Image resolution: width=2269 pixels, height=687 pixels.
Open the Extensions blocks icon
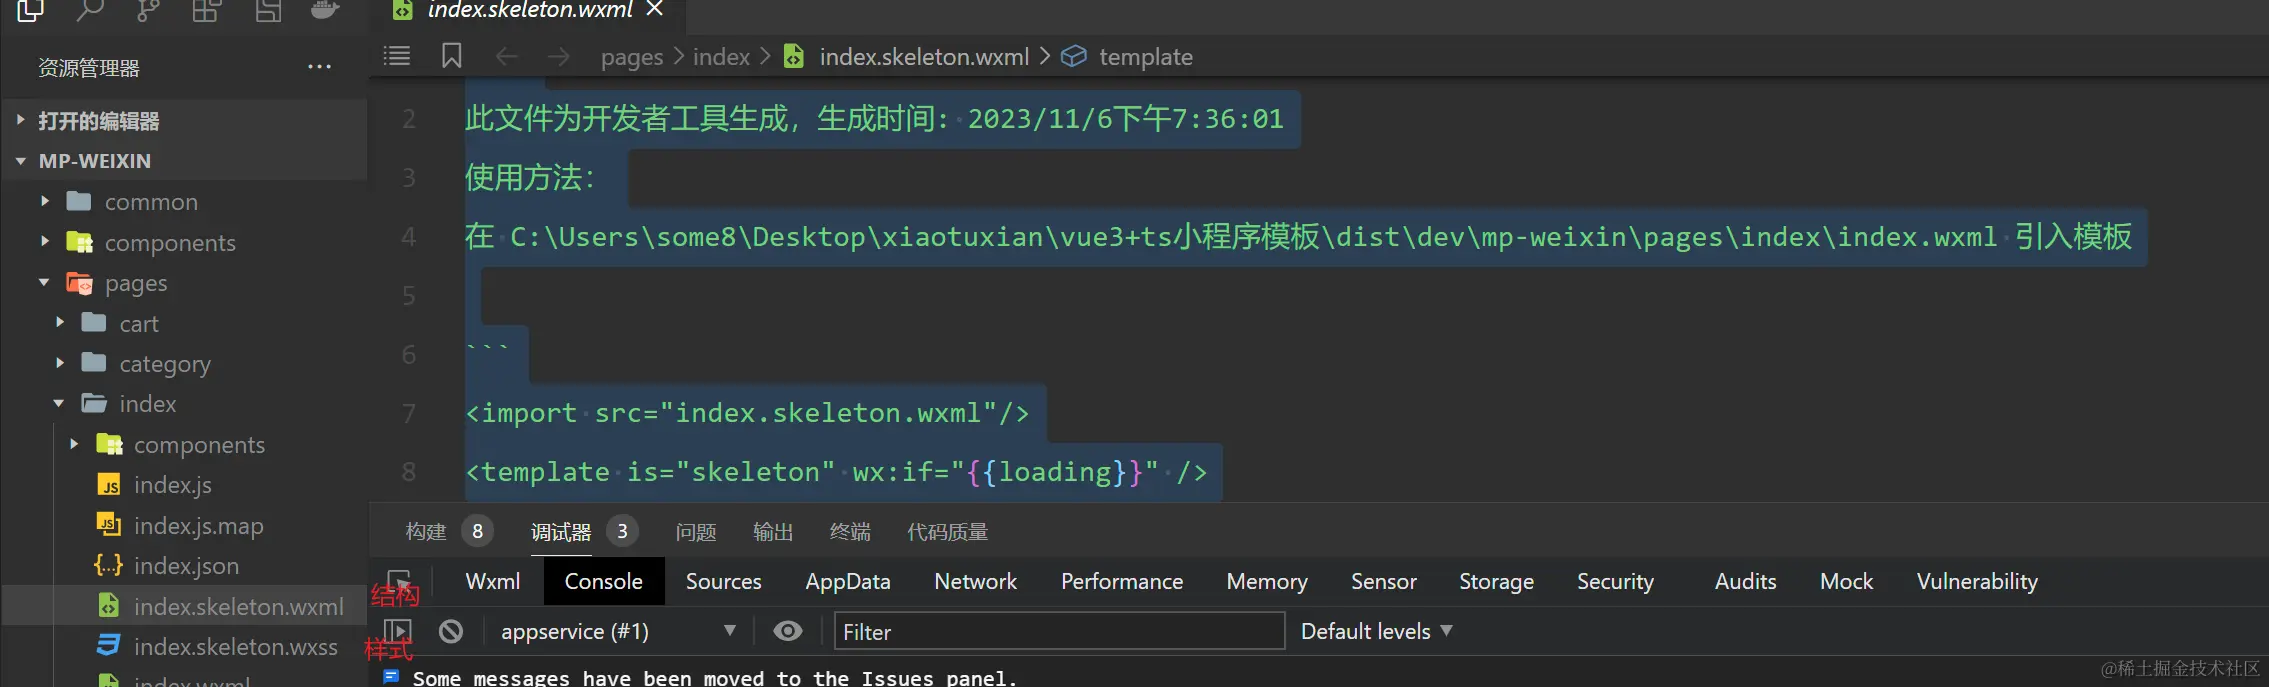(207, 10)
